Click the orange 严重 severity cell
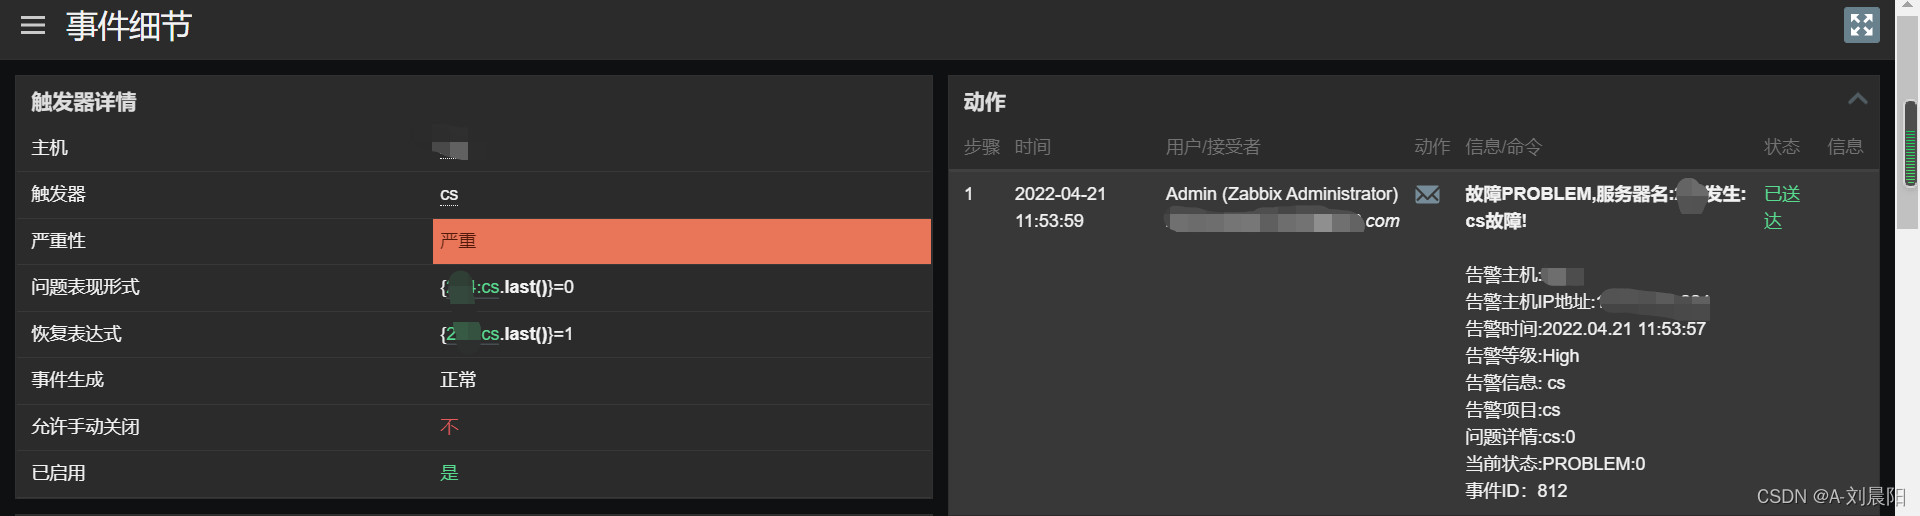This screenshot has height=516, width=1920. coord(681,241)
